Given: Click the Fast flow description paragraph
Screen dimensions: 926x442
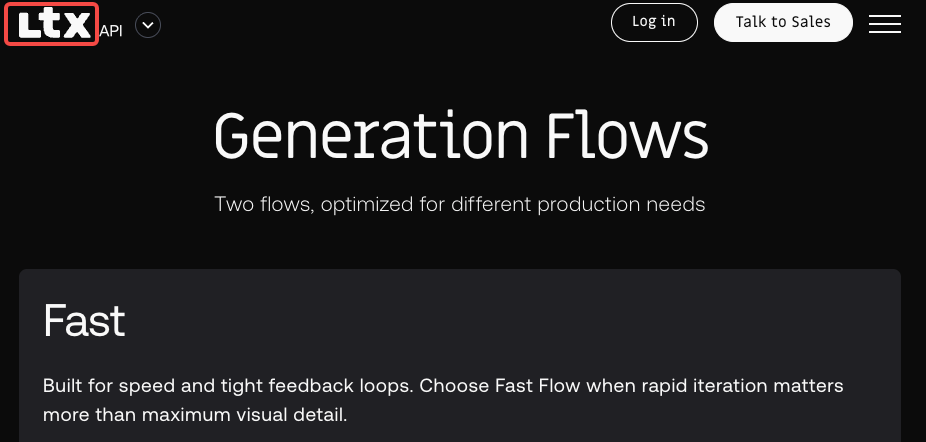Looking at the screenshot, I should (x=443, y=399).
